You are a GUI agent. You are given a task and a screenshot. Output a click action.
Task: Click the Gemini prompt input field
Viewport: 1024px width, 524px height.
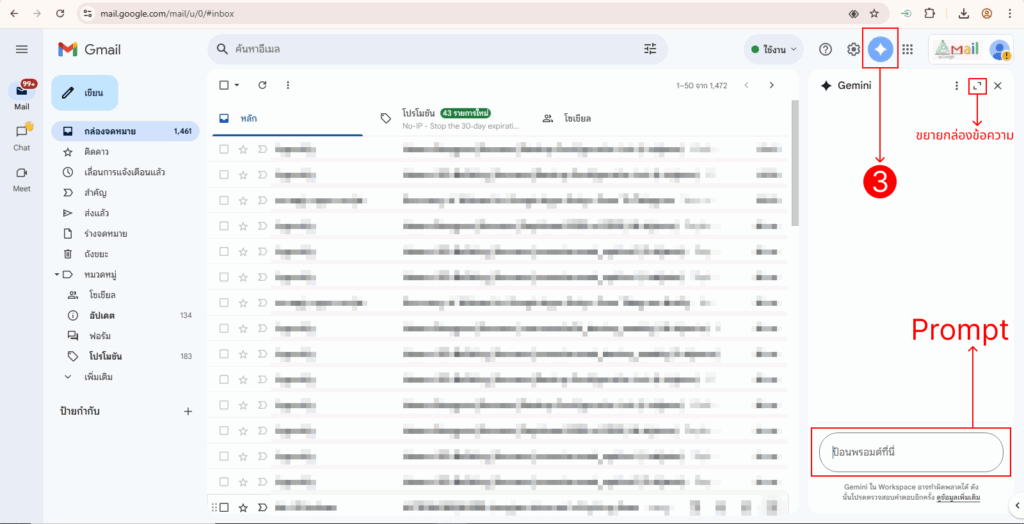[x=910, y=452]
